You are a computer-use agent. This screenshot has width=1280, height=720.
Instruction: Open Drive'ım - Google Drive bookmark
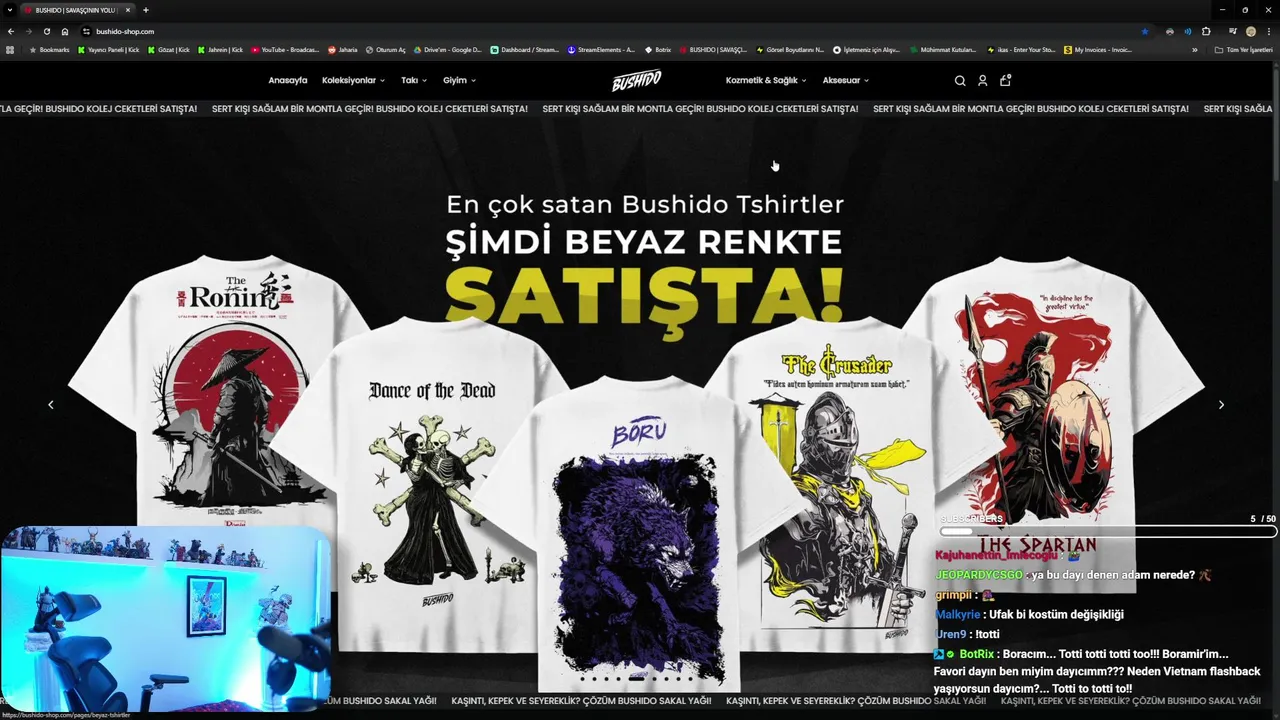point(447,49)
